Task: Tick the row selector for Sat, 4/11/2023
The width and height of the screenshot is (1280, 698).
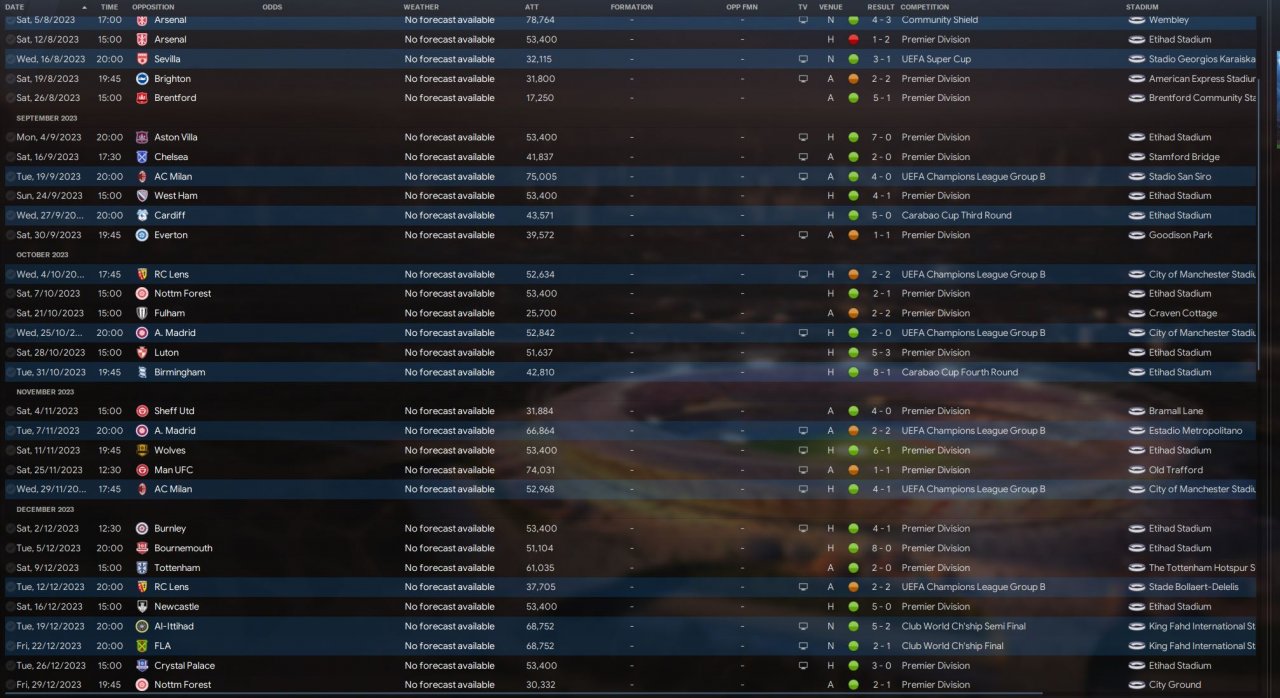Action: 10,411
